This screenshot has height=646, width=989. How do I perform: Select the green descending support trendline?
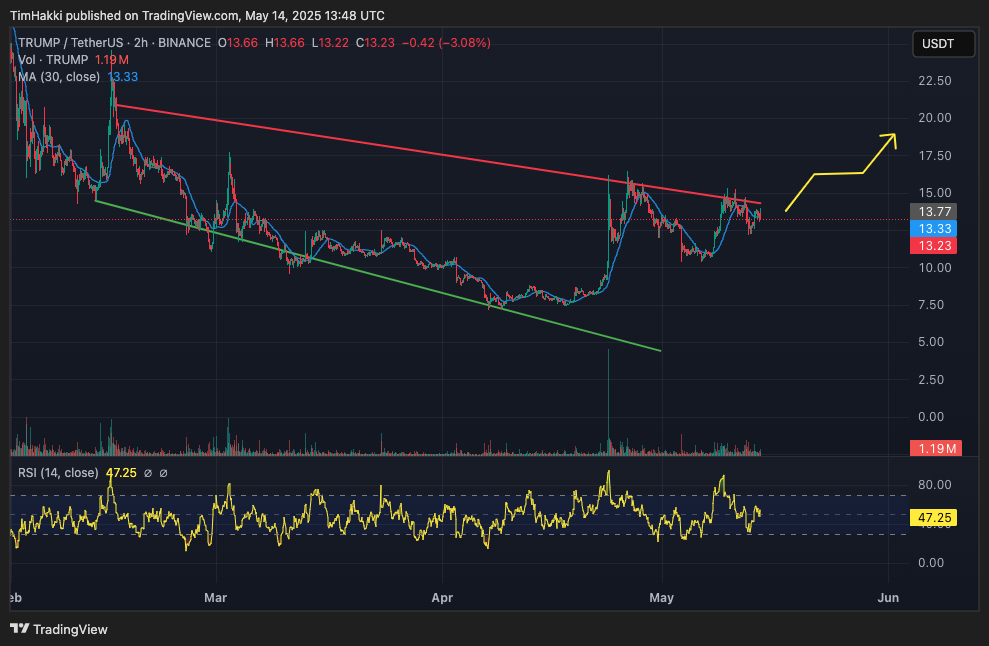[378, 276]
